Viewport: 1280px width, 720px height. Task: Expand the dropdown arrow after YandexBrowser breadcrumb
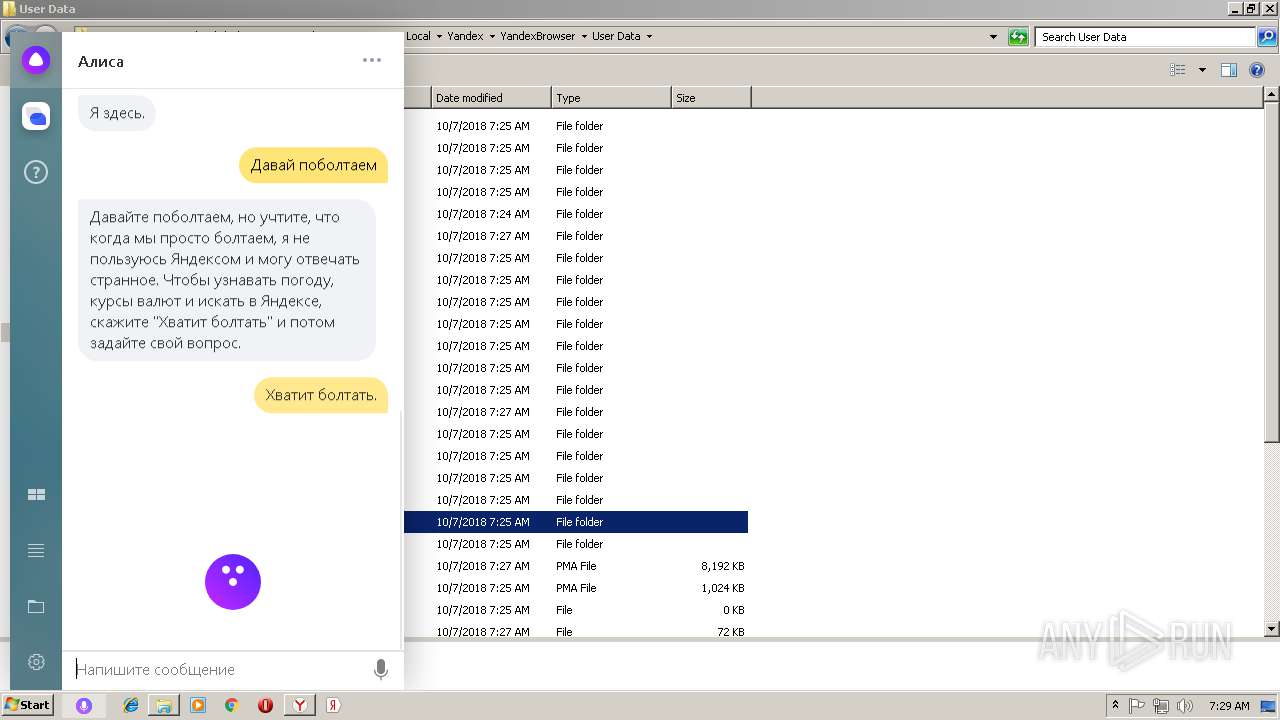point(583,37)
